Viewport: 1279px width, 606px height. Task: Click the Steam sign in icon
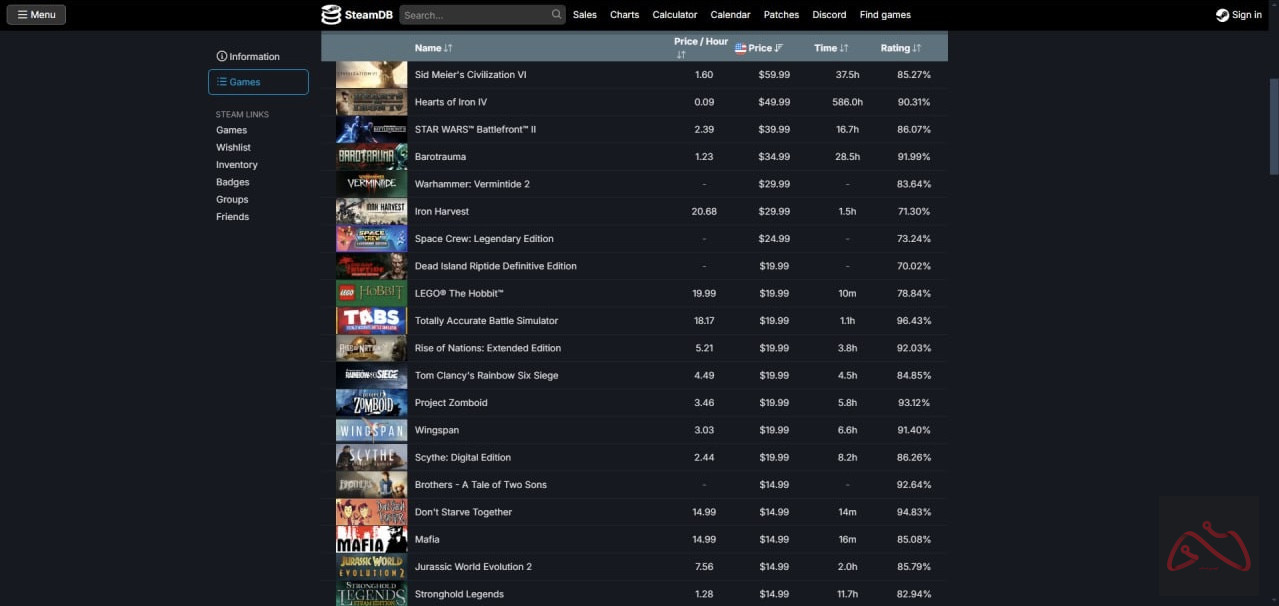[1222, 15]
